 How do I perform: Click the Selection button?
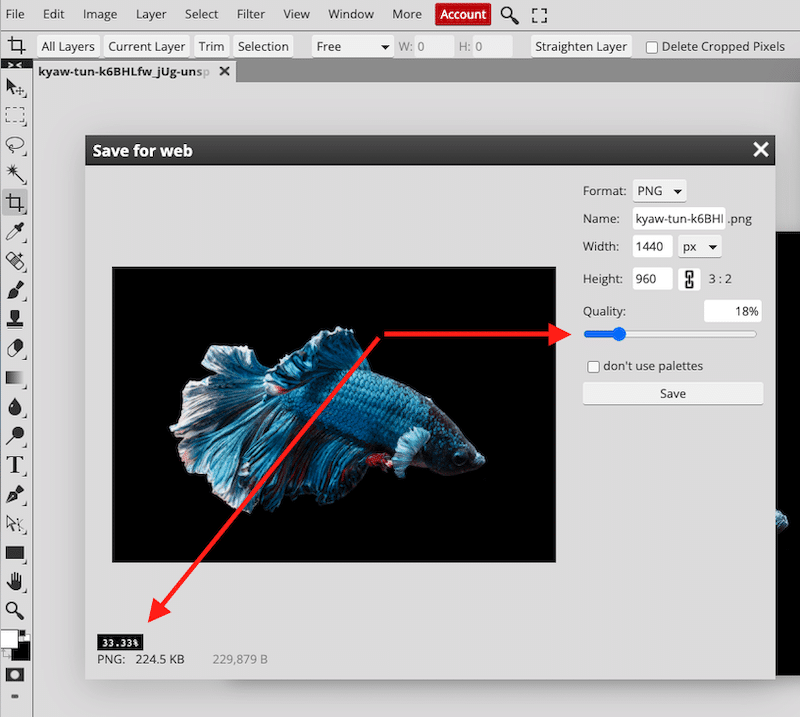coord(263,46)
